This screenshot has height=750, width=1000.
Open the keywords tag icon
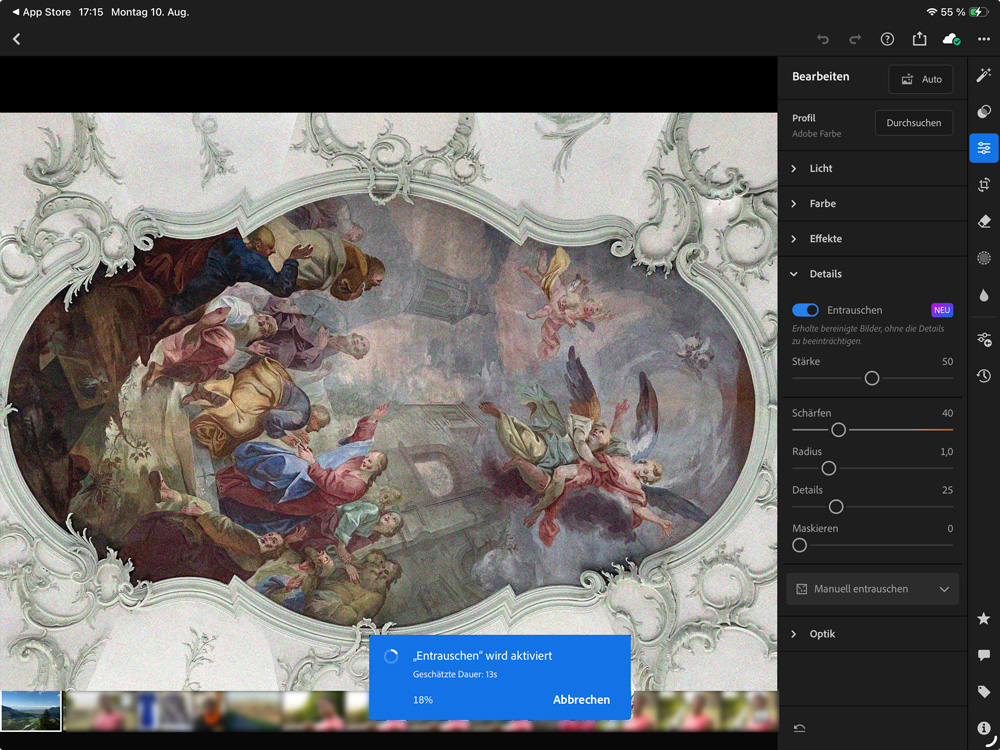pos(984,691)
